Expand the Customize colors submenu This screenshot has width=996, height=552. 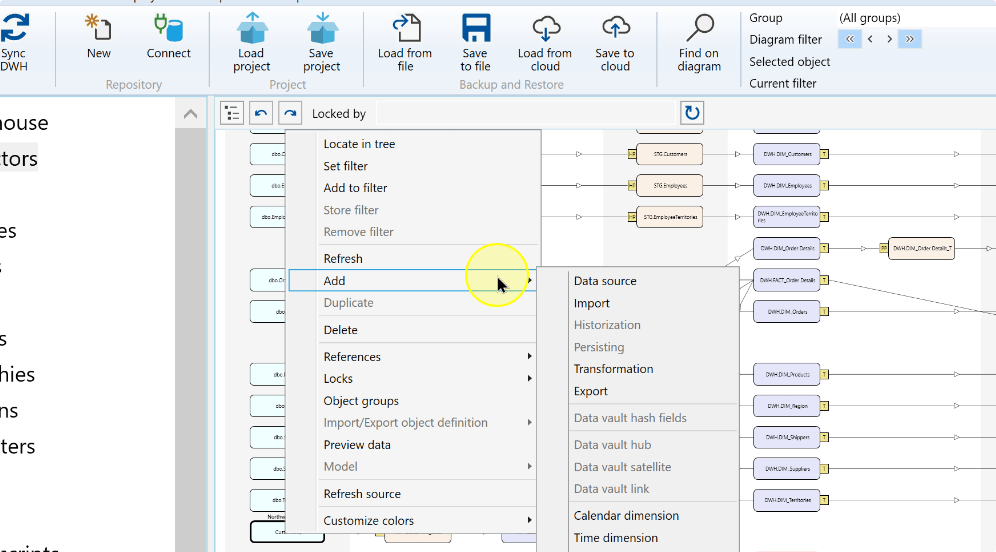pos(413,521)
